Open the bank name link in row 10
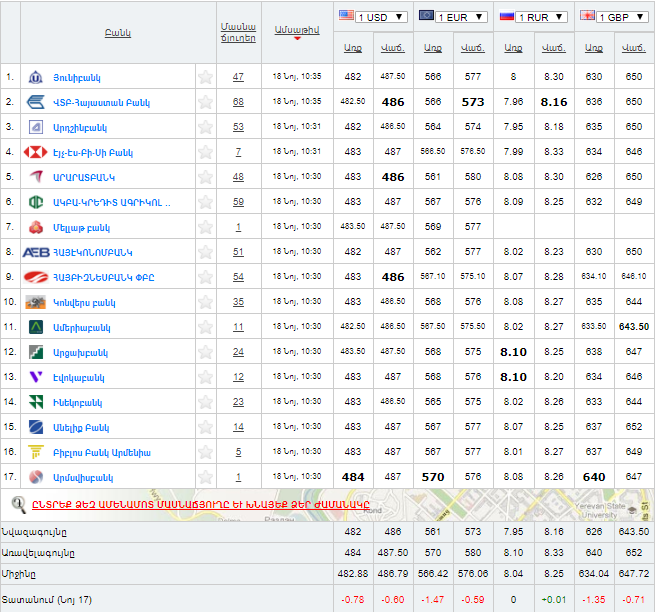This screenshot has height=612, width=655. pyautogui.click(x=84, y=303)
